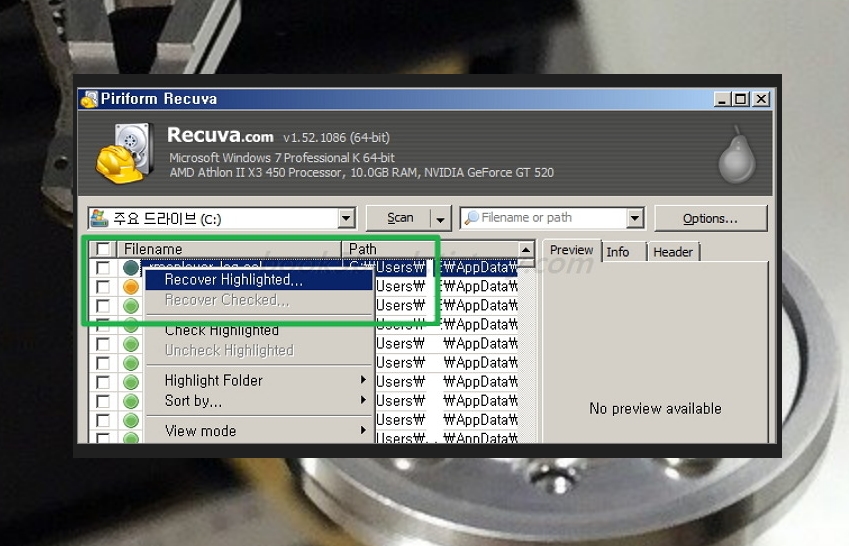The height and width of the screenshot is (546, 849).
Task: Expand the View mode submenu arrow
Action: click(x=363, y=431)
